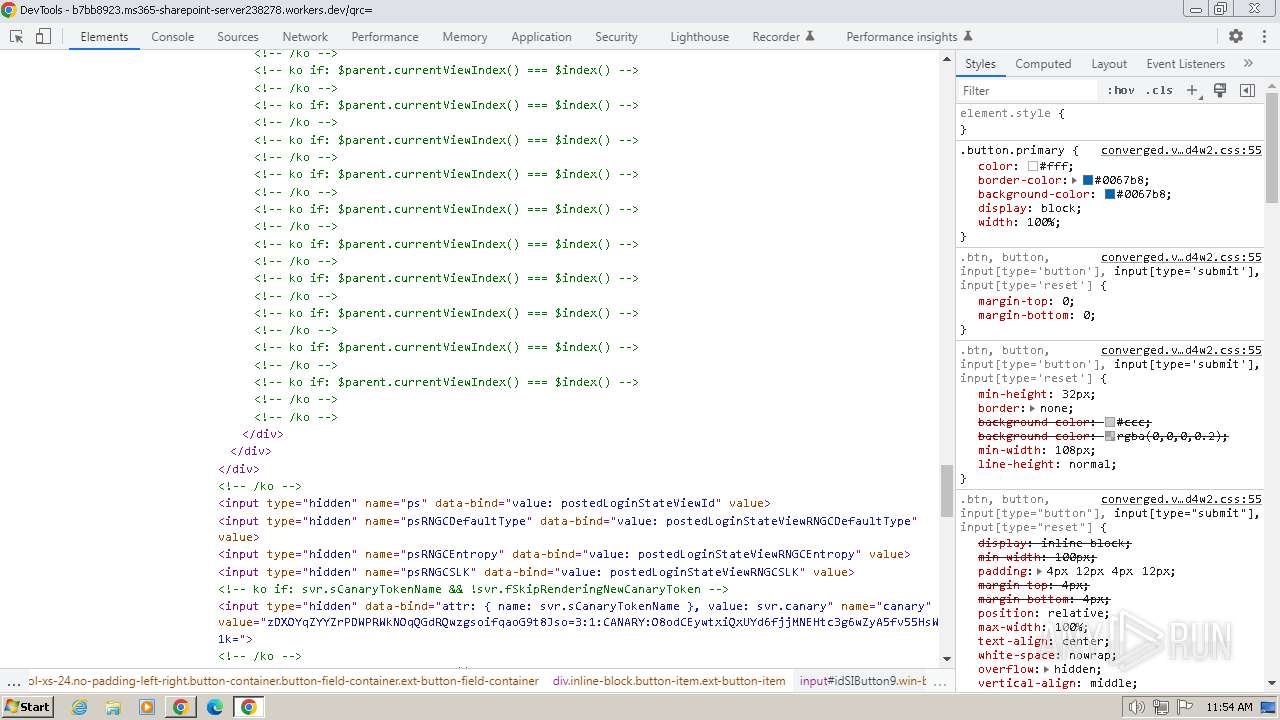1280x720 pixels.
Task: Open the Event Listeners sidebar tab
Action: (x=1185, y=63)
